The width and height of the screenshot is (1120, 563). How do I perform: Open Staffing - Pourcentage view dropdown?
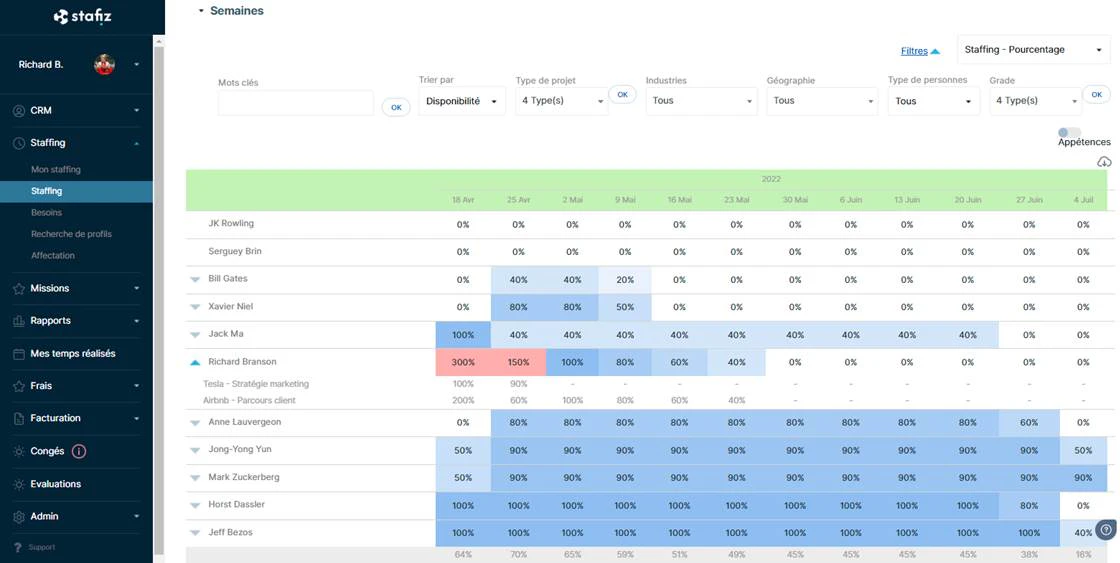click(1034, 49)
